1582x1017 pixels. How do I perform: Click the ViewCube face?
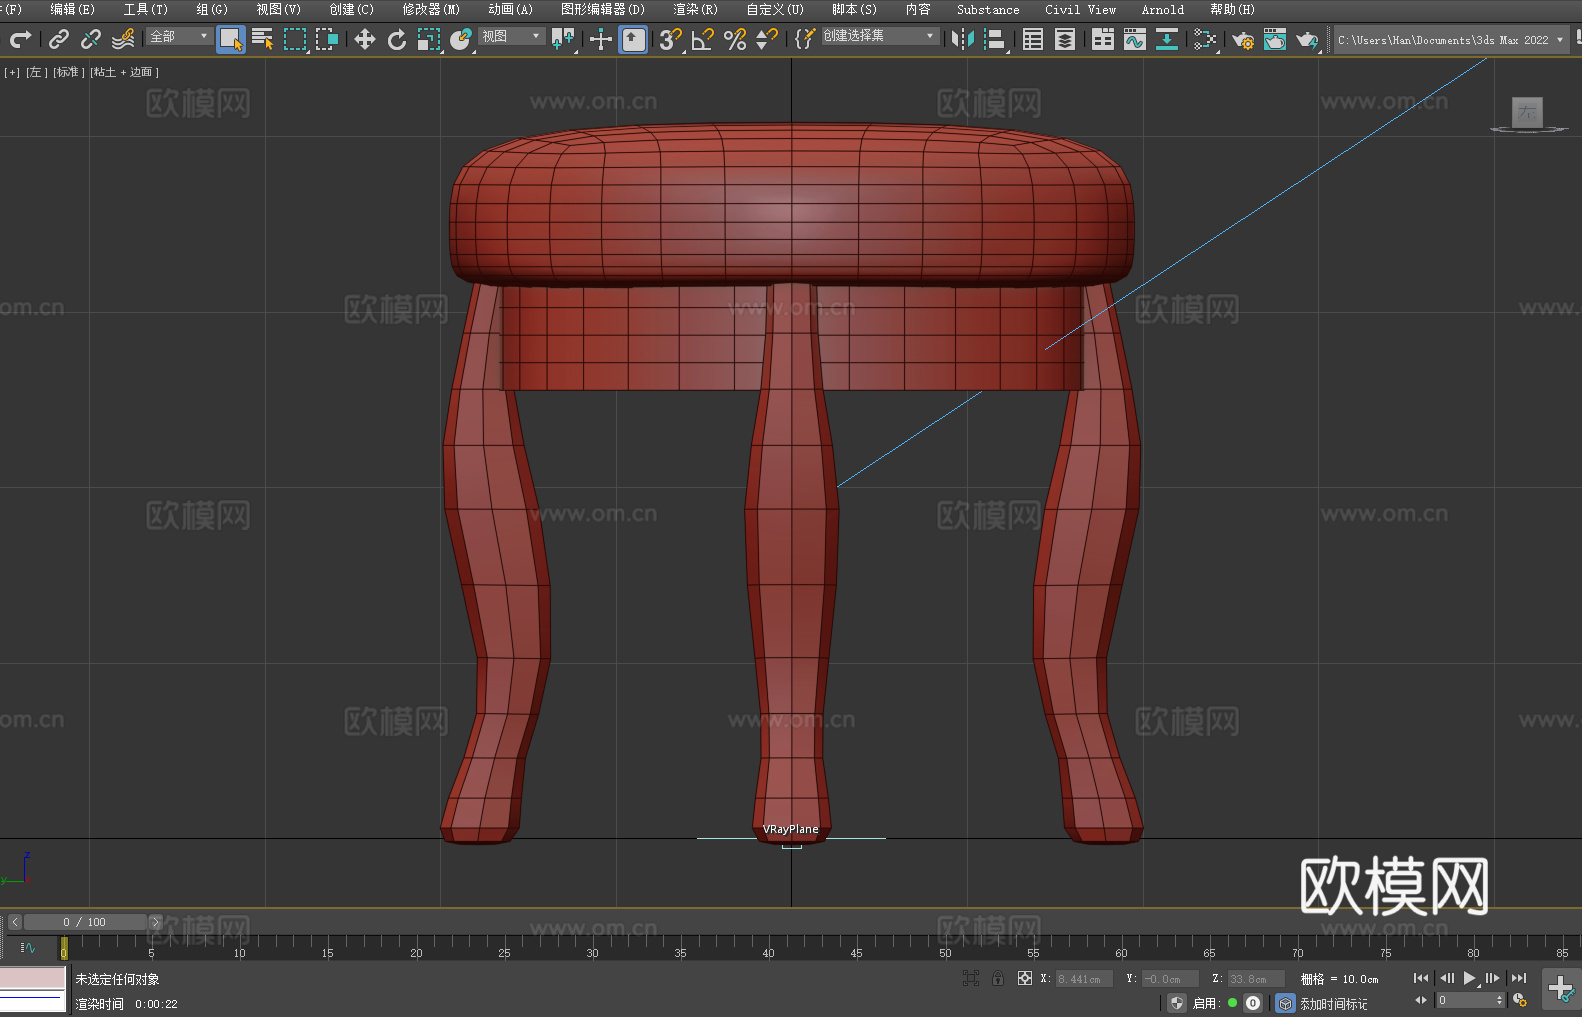coord(1527,112)
